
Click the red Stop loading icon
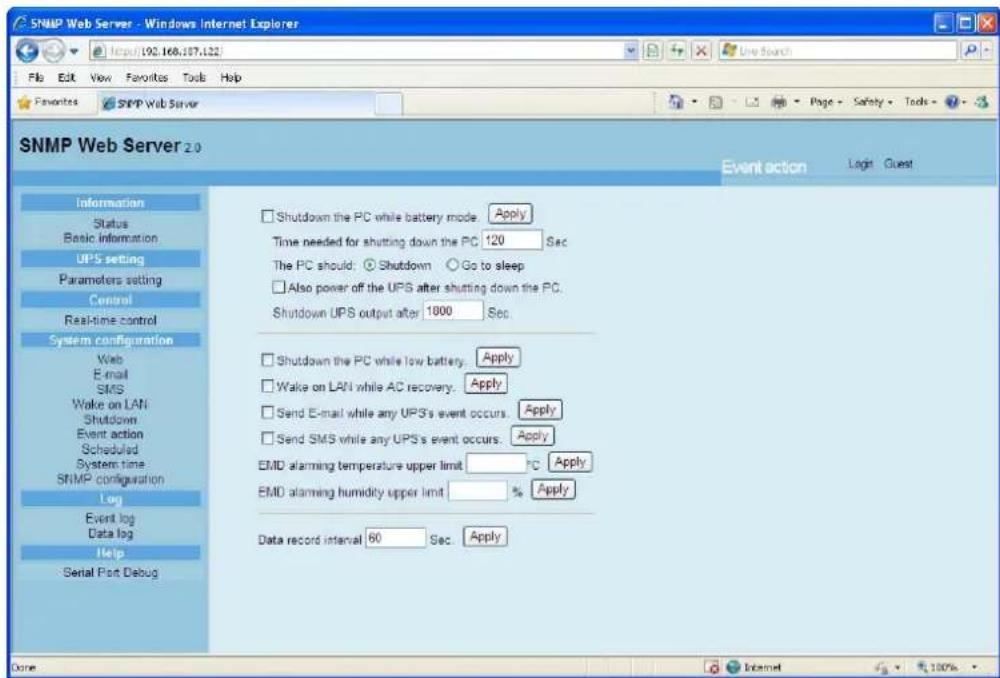tap(700, 51)
